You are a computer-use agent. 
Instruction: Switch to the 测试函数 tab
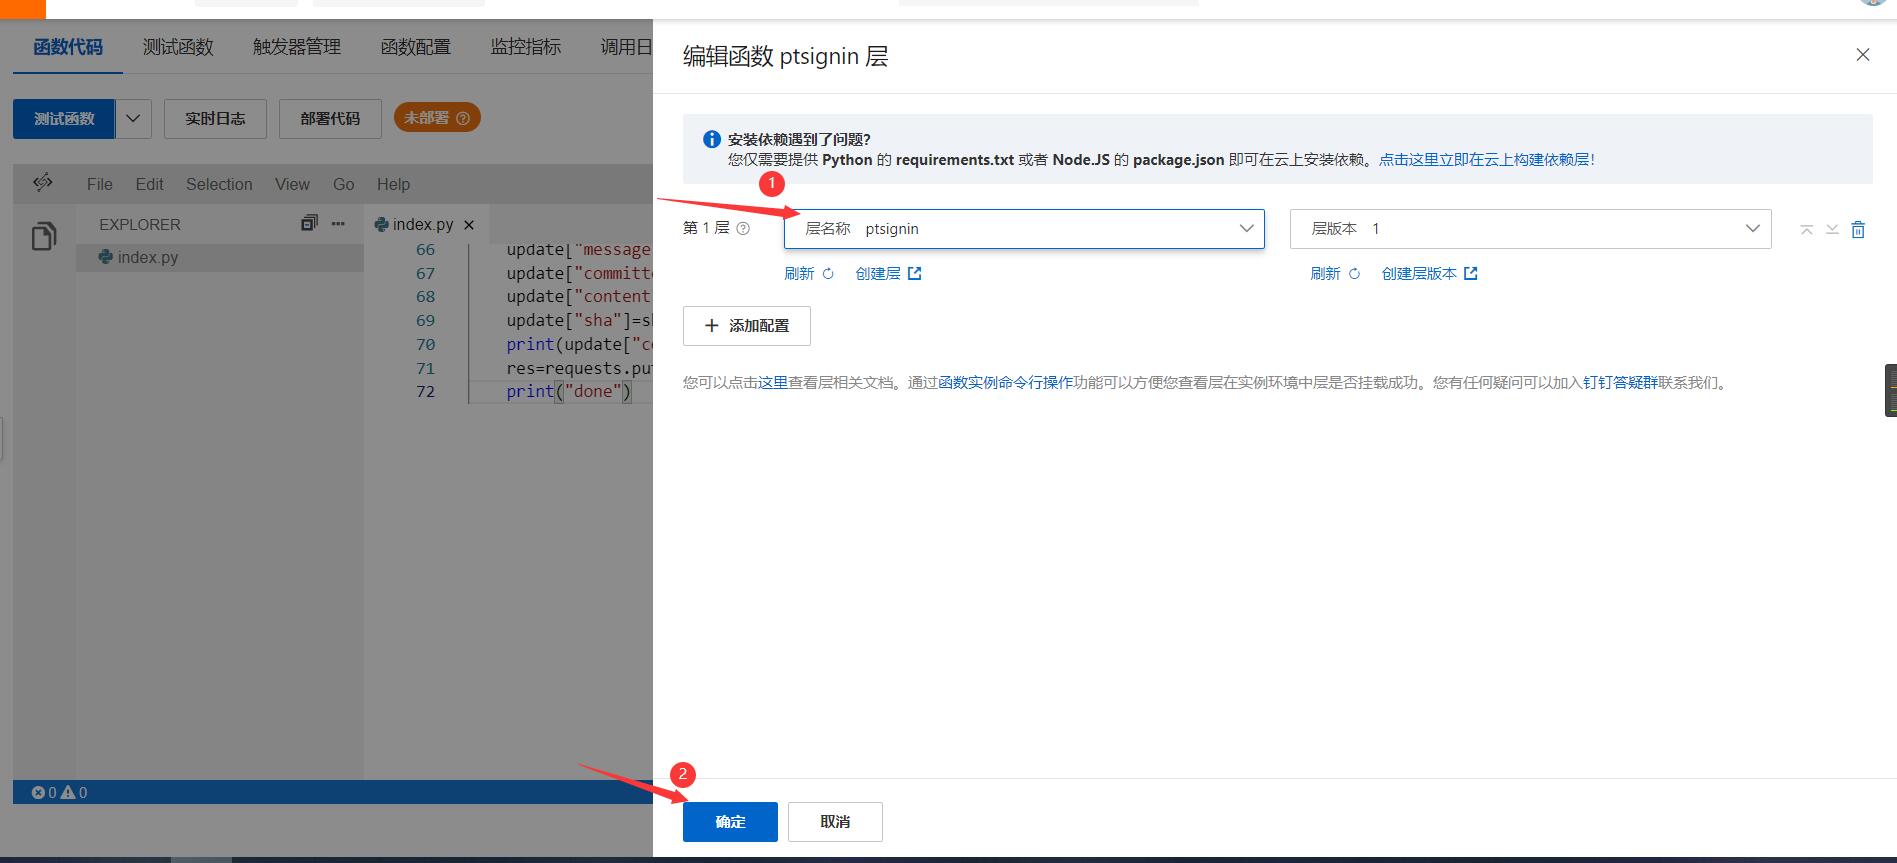[178, 47]
